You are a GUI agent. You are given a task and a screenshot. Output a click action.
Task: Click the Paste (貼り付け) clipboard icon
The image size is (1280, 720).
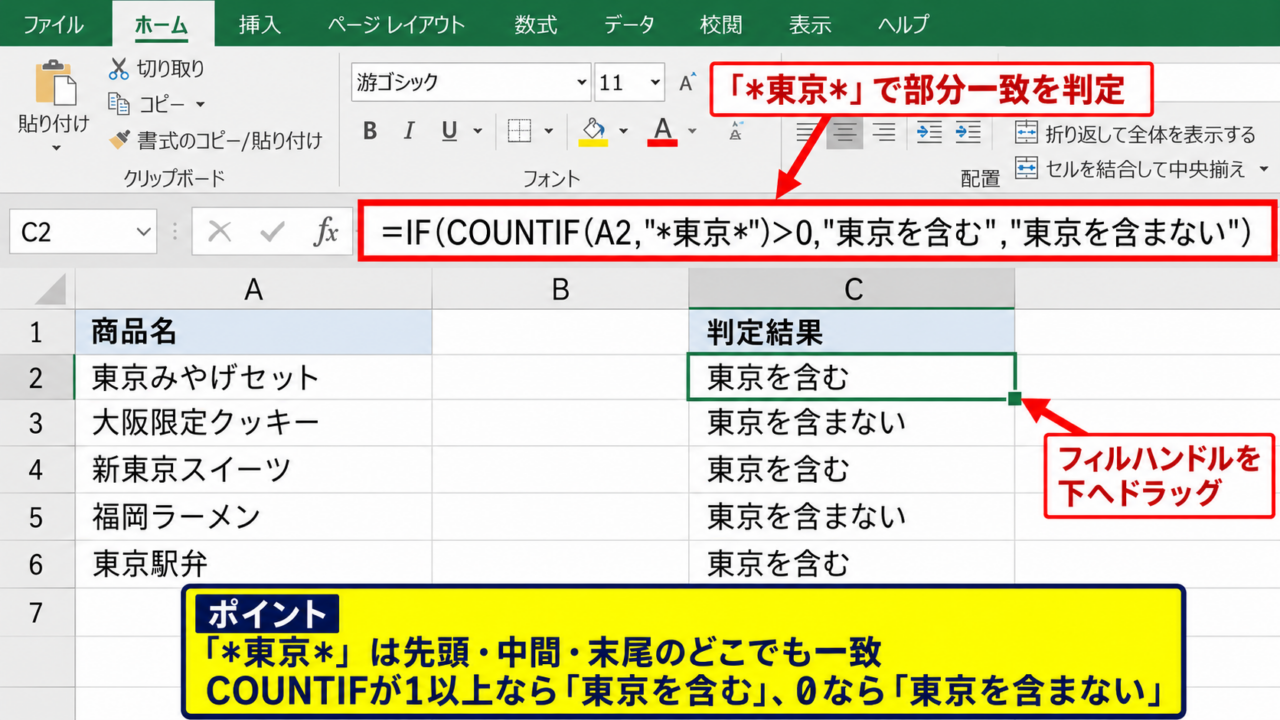56,83
